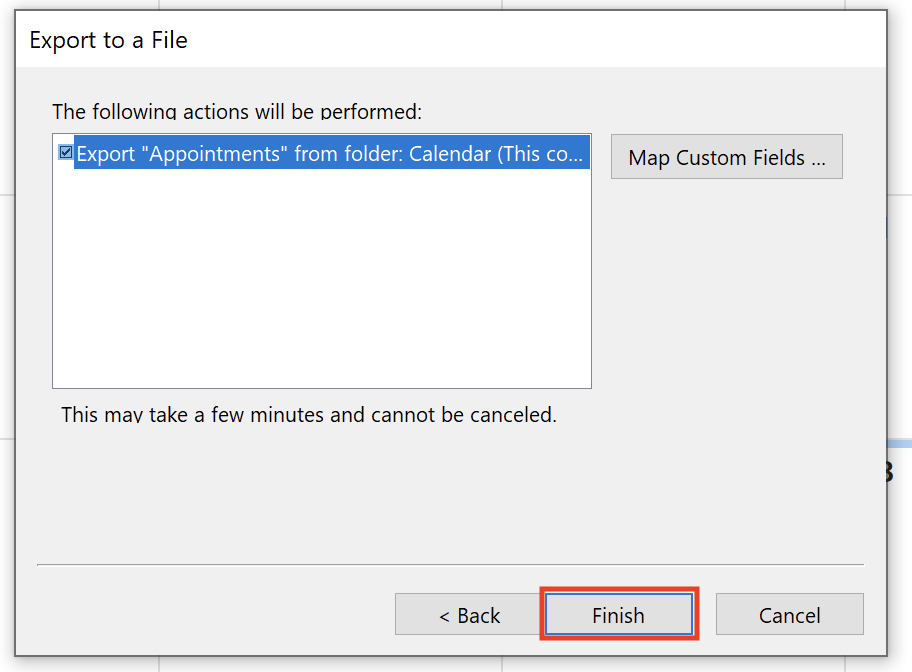
Task: Click the "following actions will be performed" label
Action: tap(237, 111)
